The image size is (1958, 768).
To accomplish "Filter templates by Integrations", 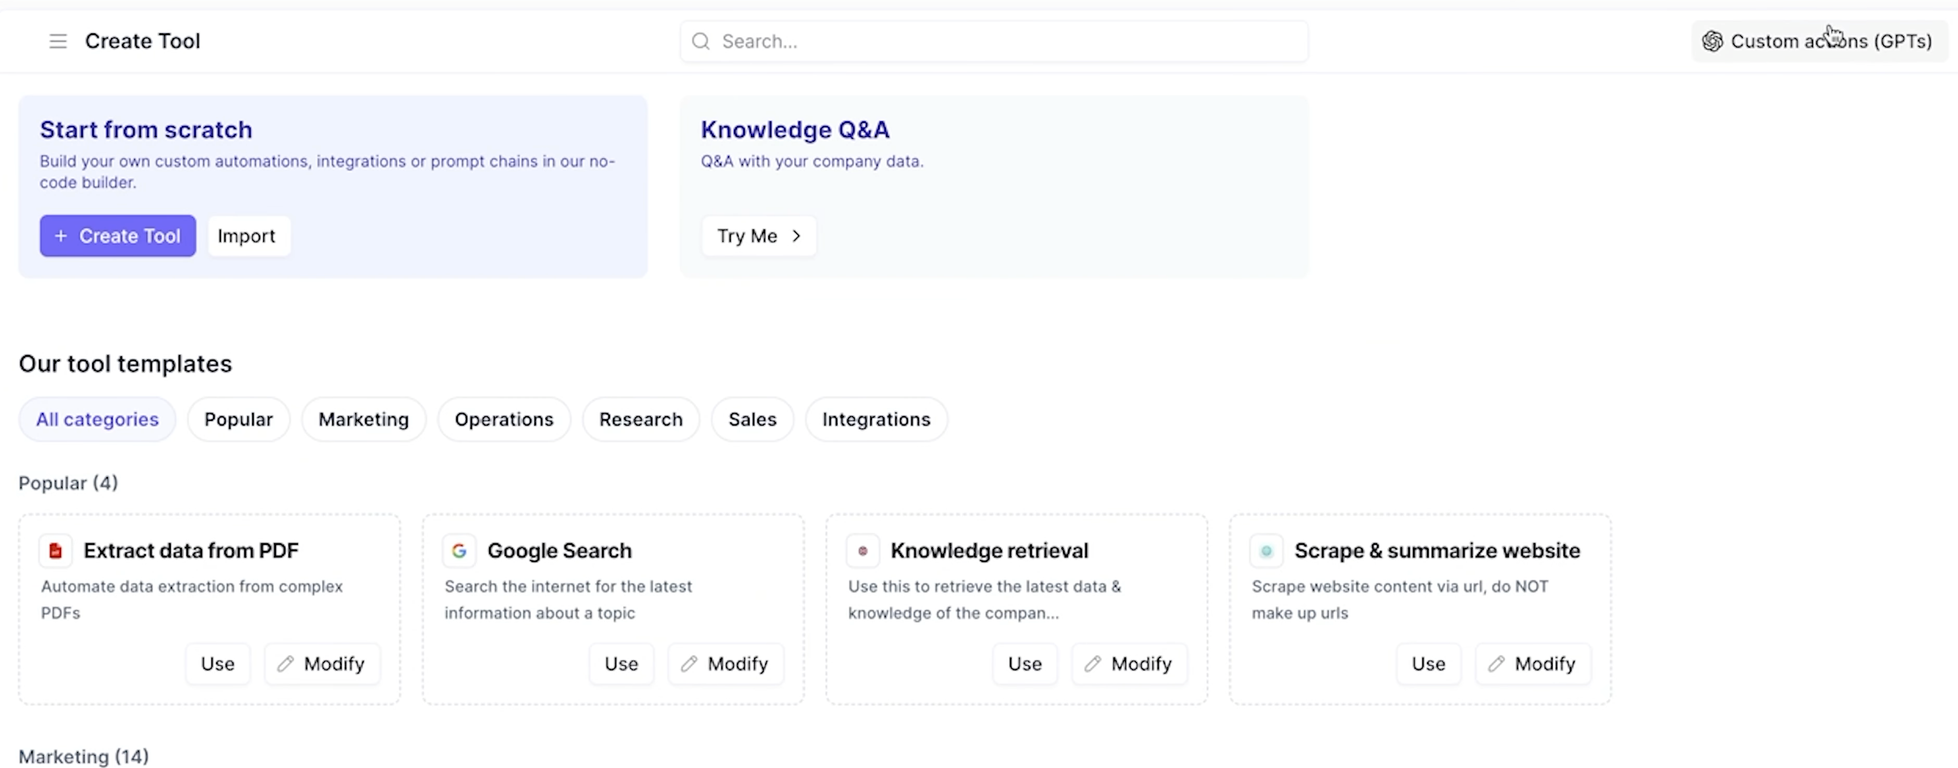I will (876, 419).
